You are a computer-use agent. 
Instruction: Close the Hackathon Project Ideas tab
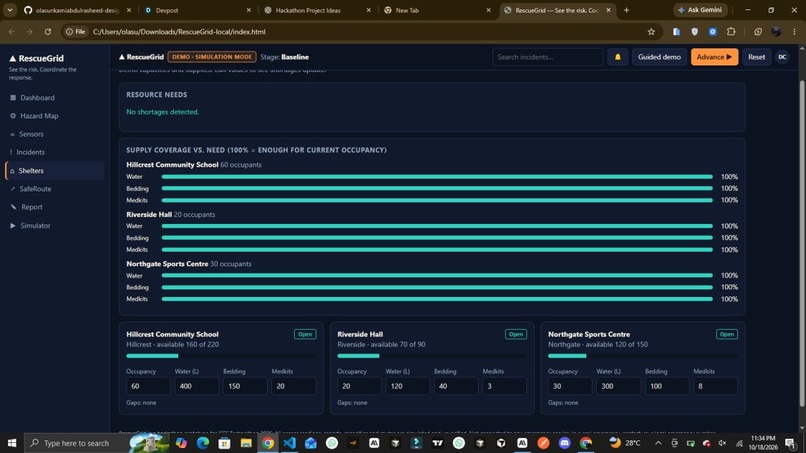[x=369, y=10]
